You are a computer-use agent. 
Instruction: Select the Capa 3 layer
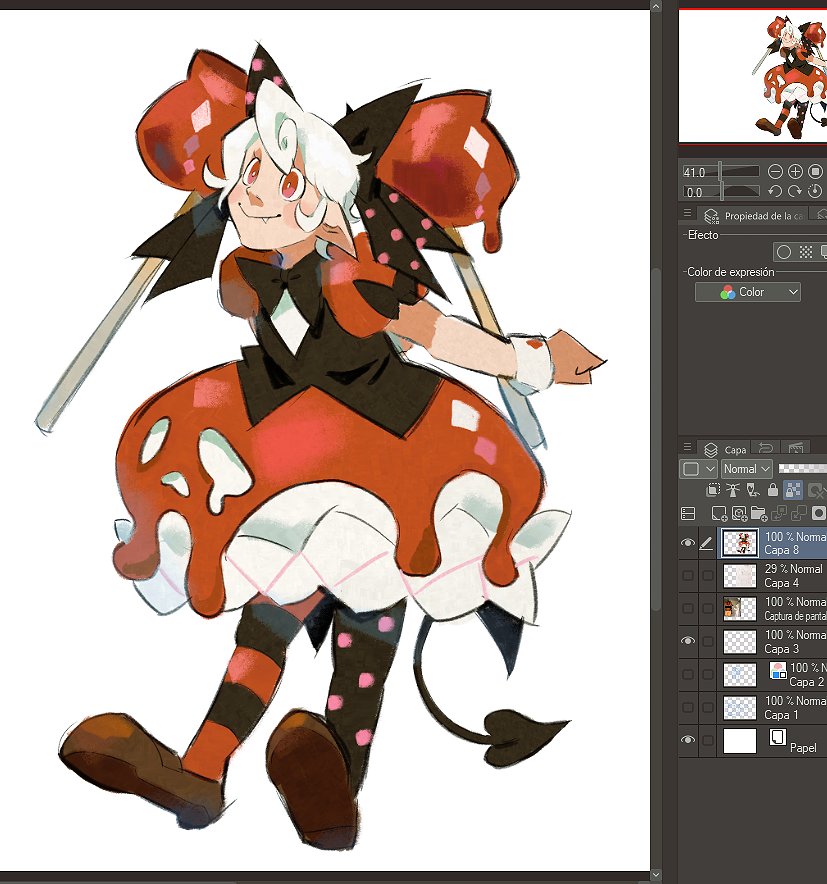tap(773, 641)
